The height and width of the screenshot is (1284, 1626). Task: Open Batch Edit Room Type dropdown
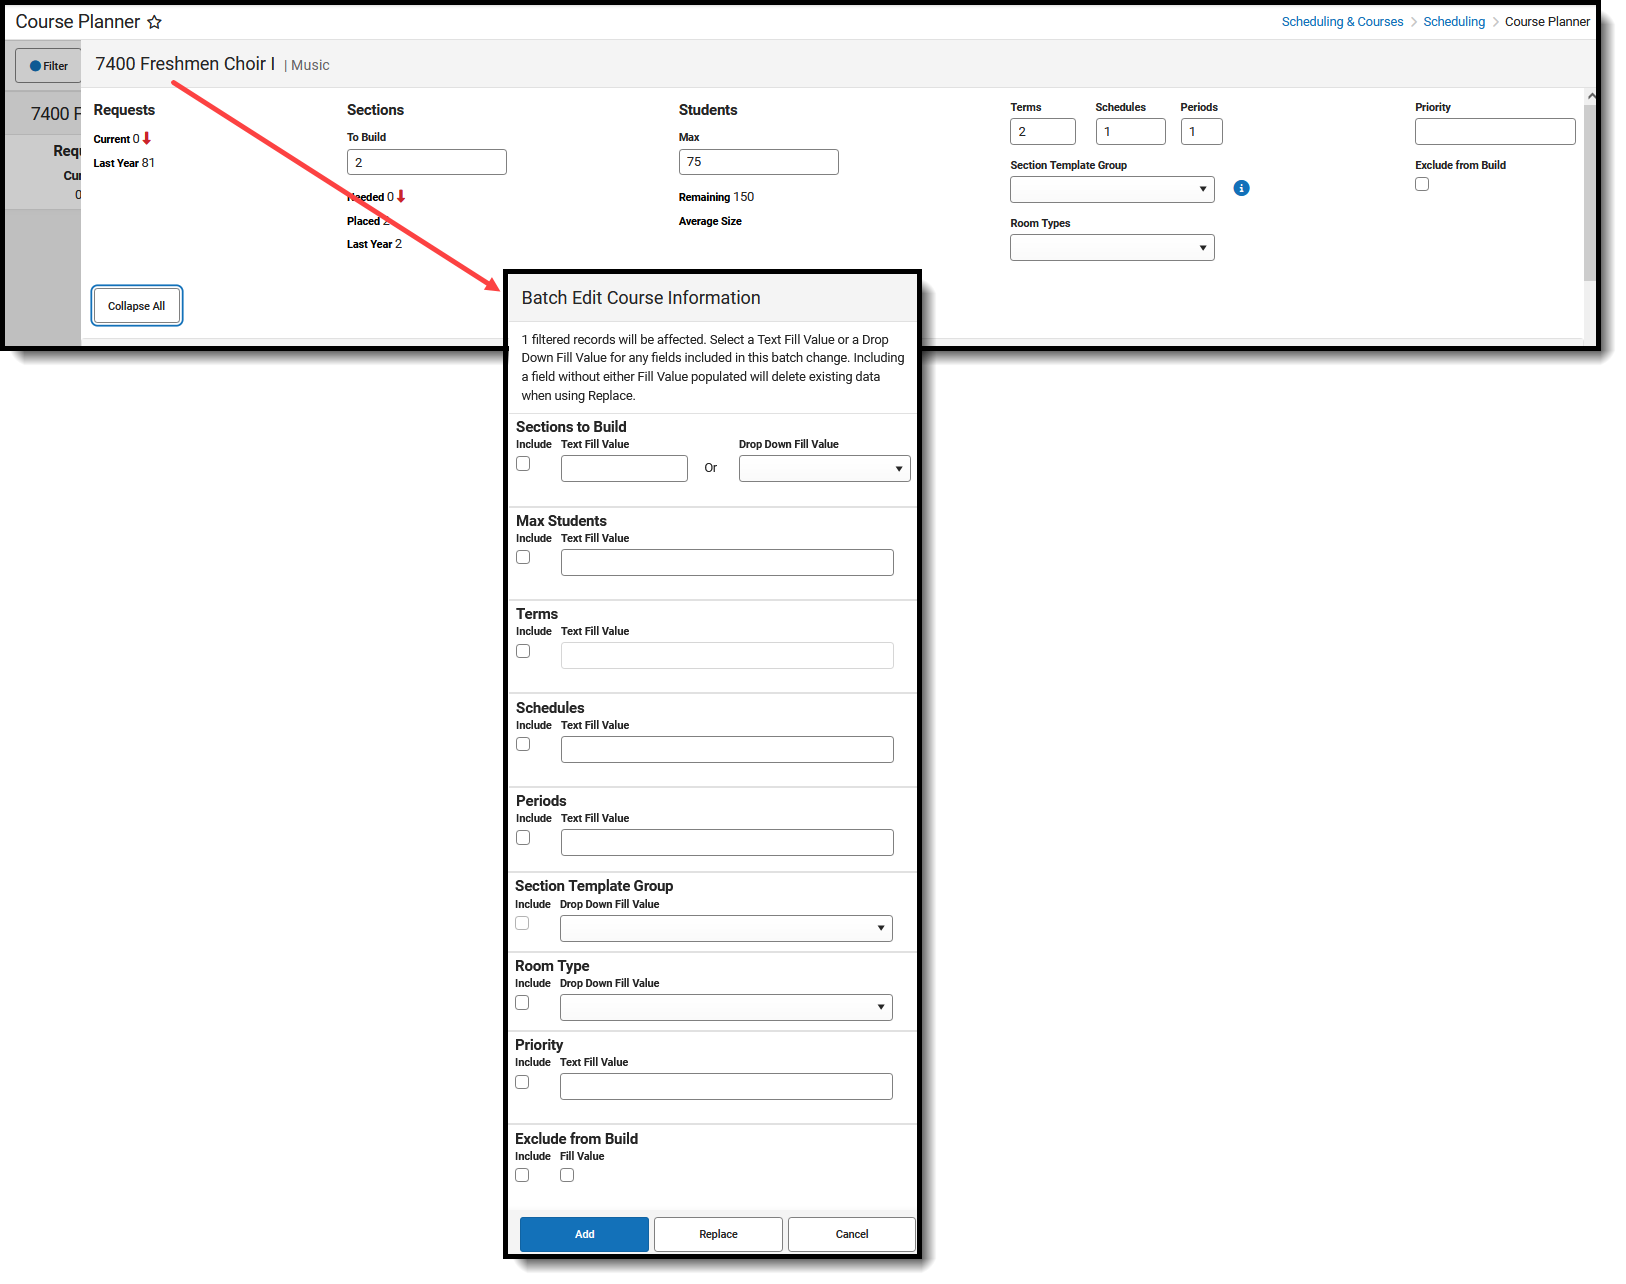(x=726, y=1007)
